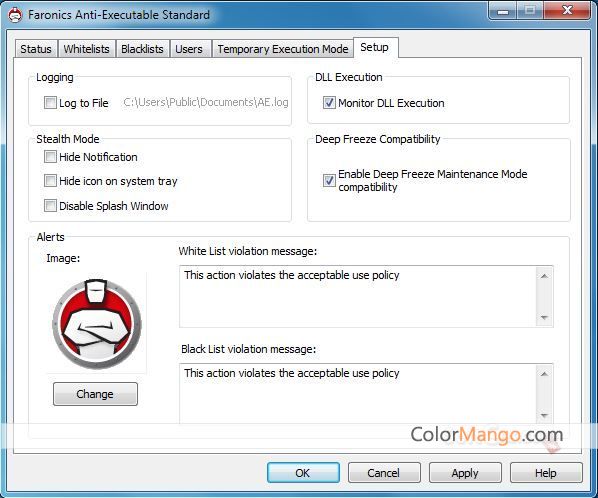Check Hide icon on system tray
This screenshot has width=598, height=498.
click(x=50, y=181)
